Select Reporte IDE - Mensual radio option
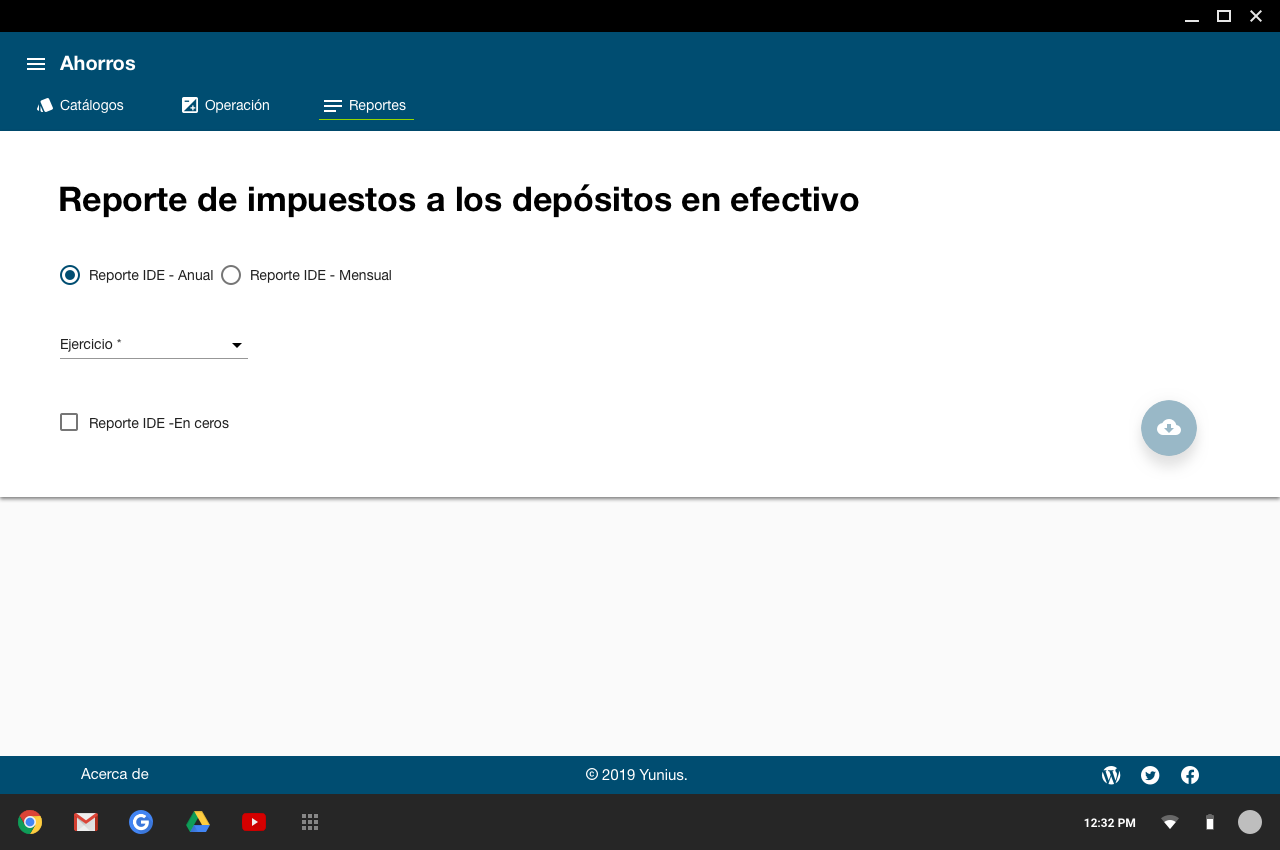The width and height of the screenshot is (1280, 850). 231,275
